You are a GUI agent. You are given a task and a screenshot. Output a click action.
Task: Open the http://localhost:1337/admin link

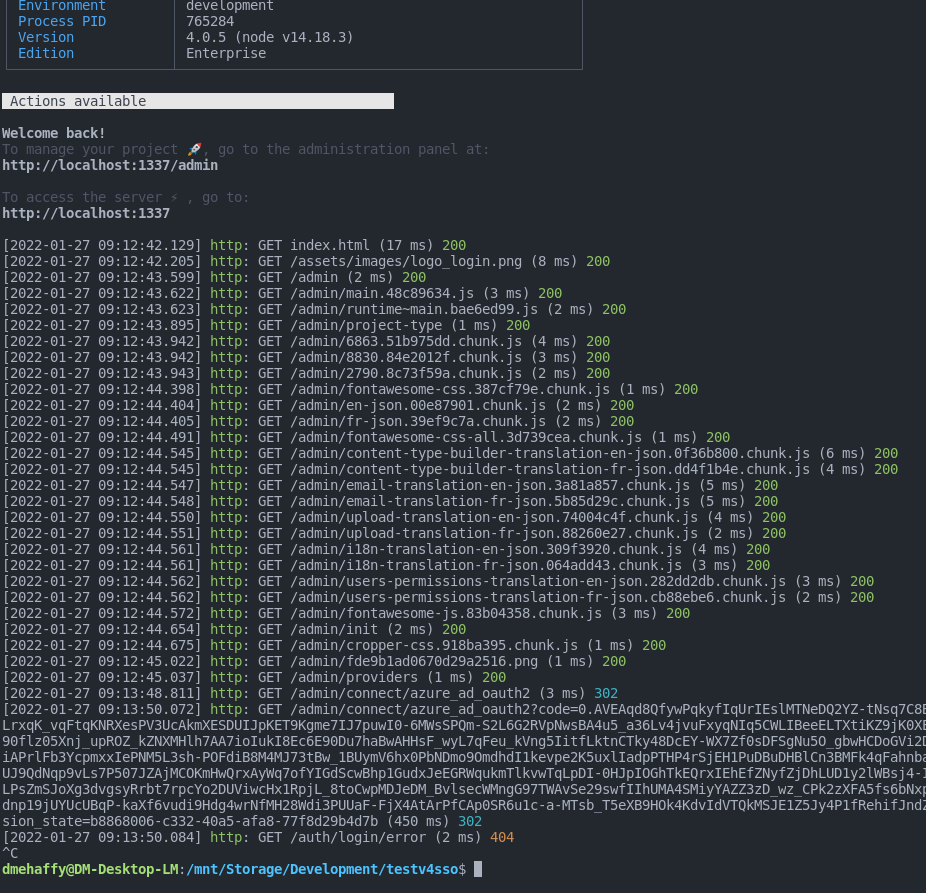click(x=110, y=165)
